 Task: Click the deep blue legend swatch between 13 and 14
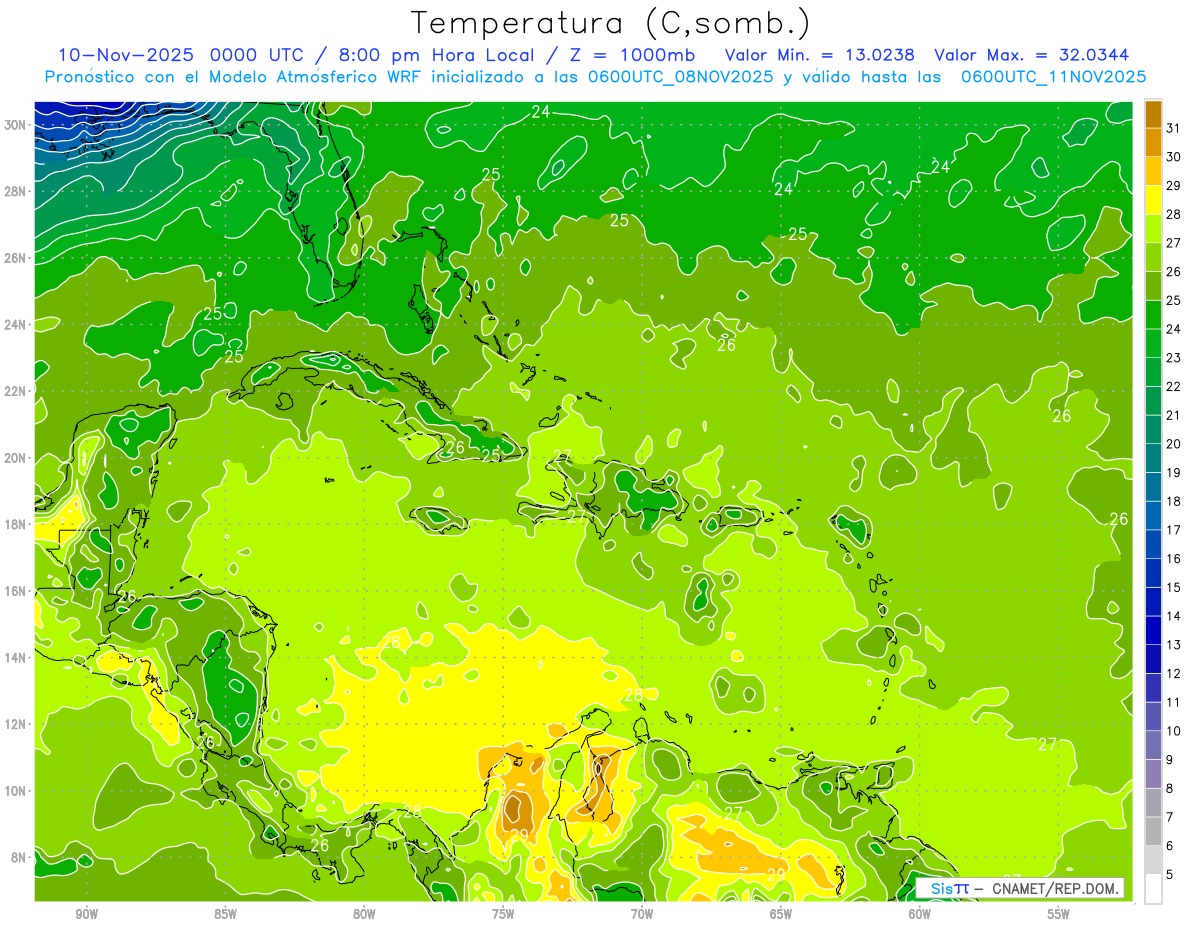1153,630
